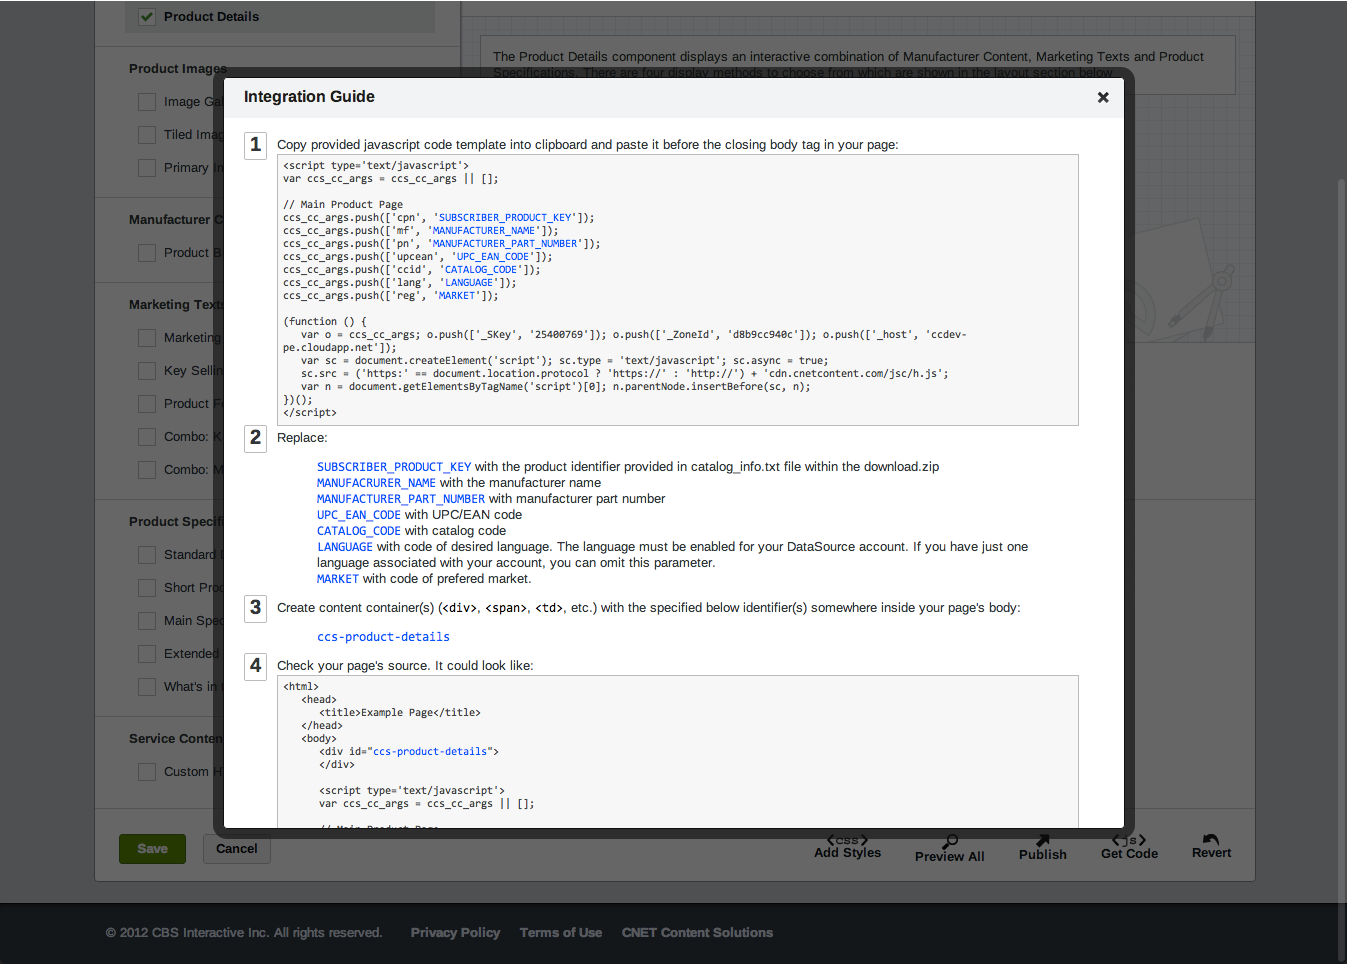Toggle the Key Selling checkbox

click(x=147, y=371)
